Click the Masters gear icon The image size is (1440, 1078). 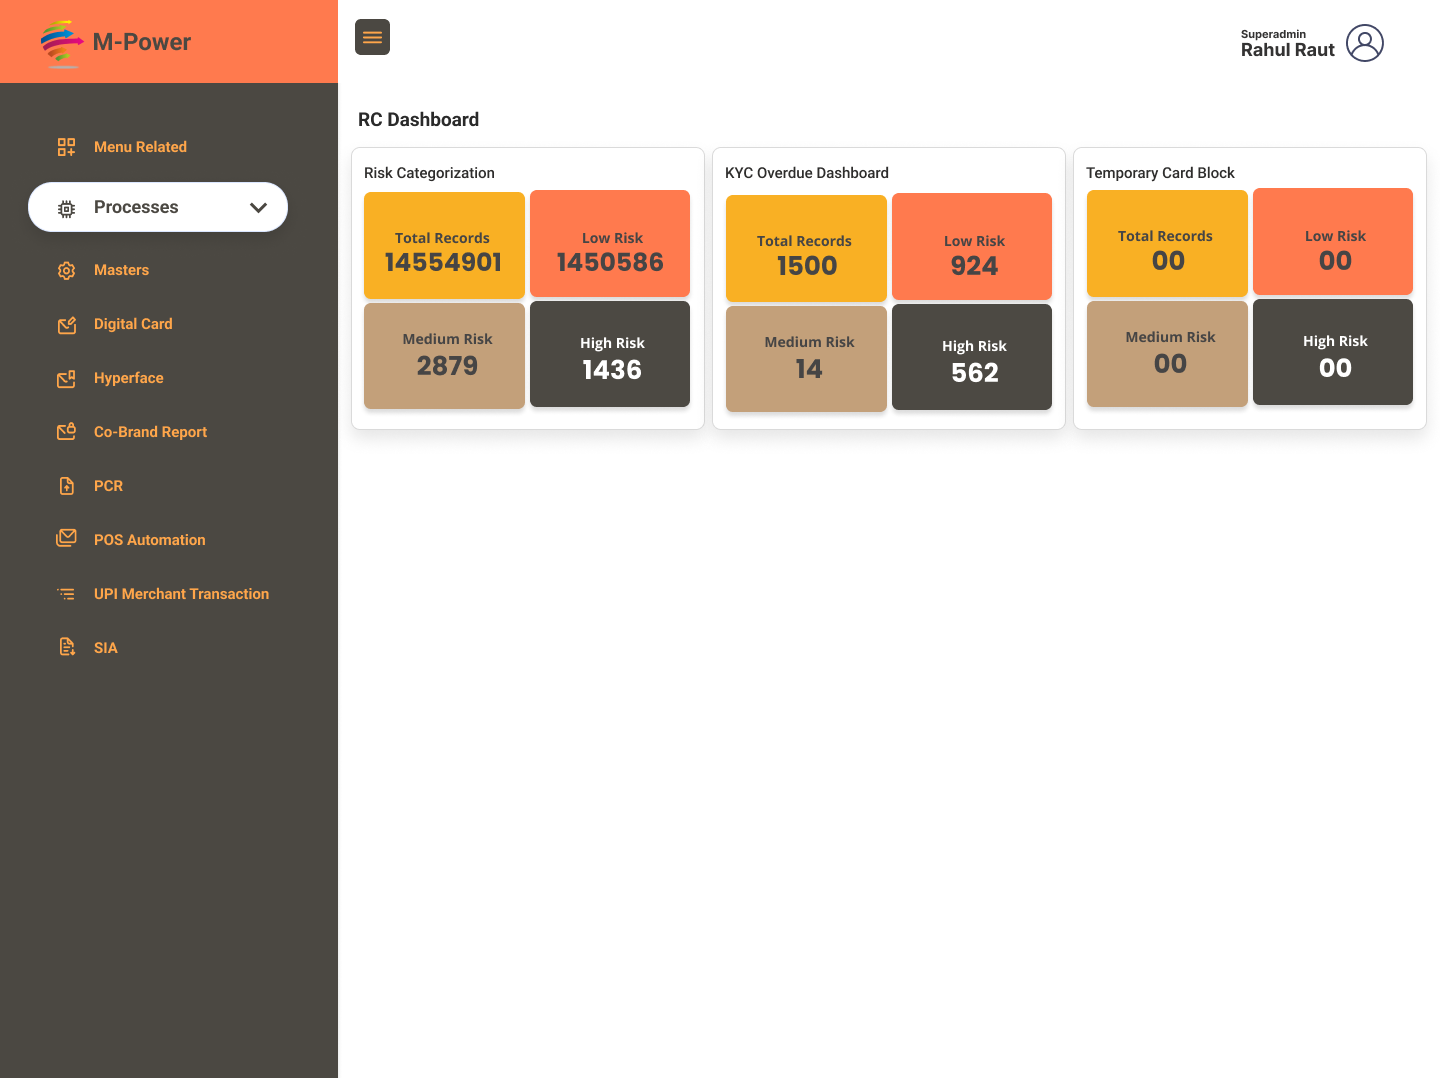click(x=66, y=271)
